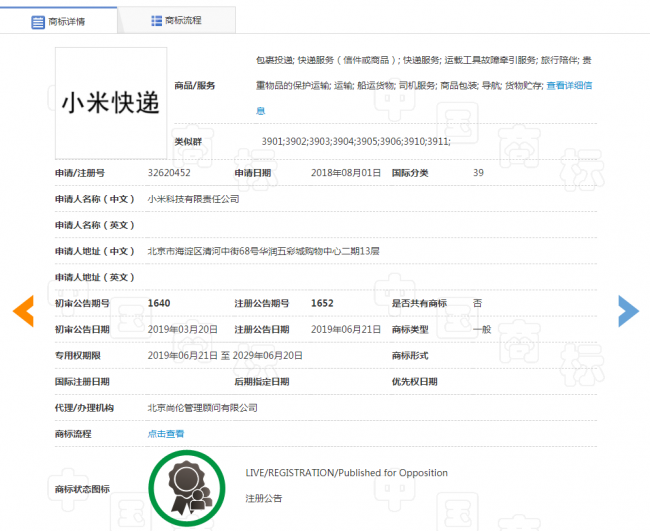Click the 国际分类 label

tap(410, 173)
